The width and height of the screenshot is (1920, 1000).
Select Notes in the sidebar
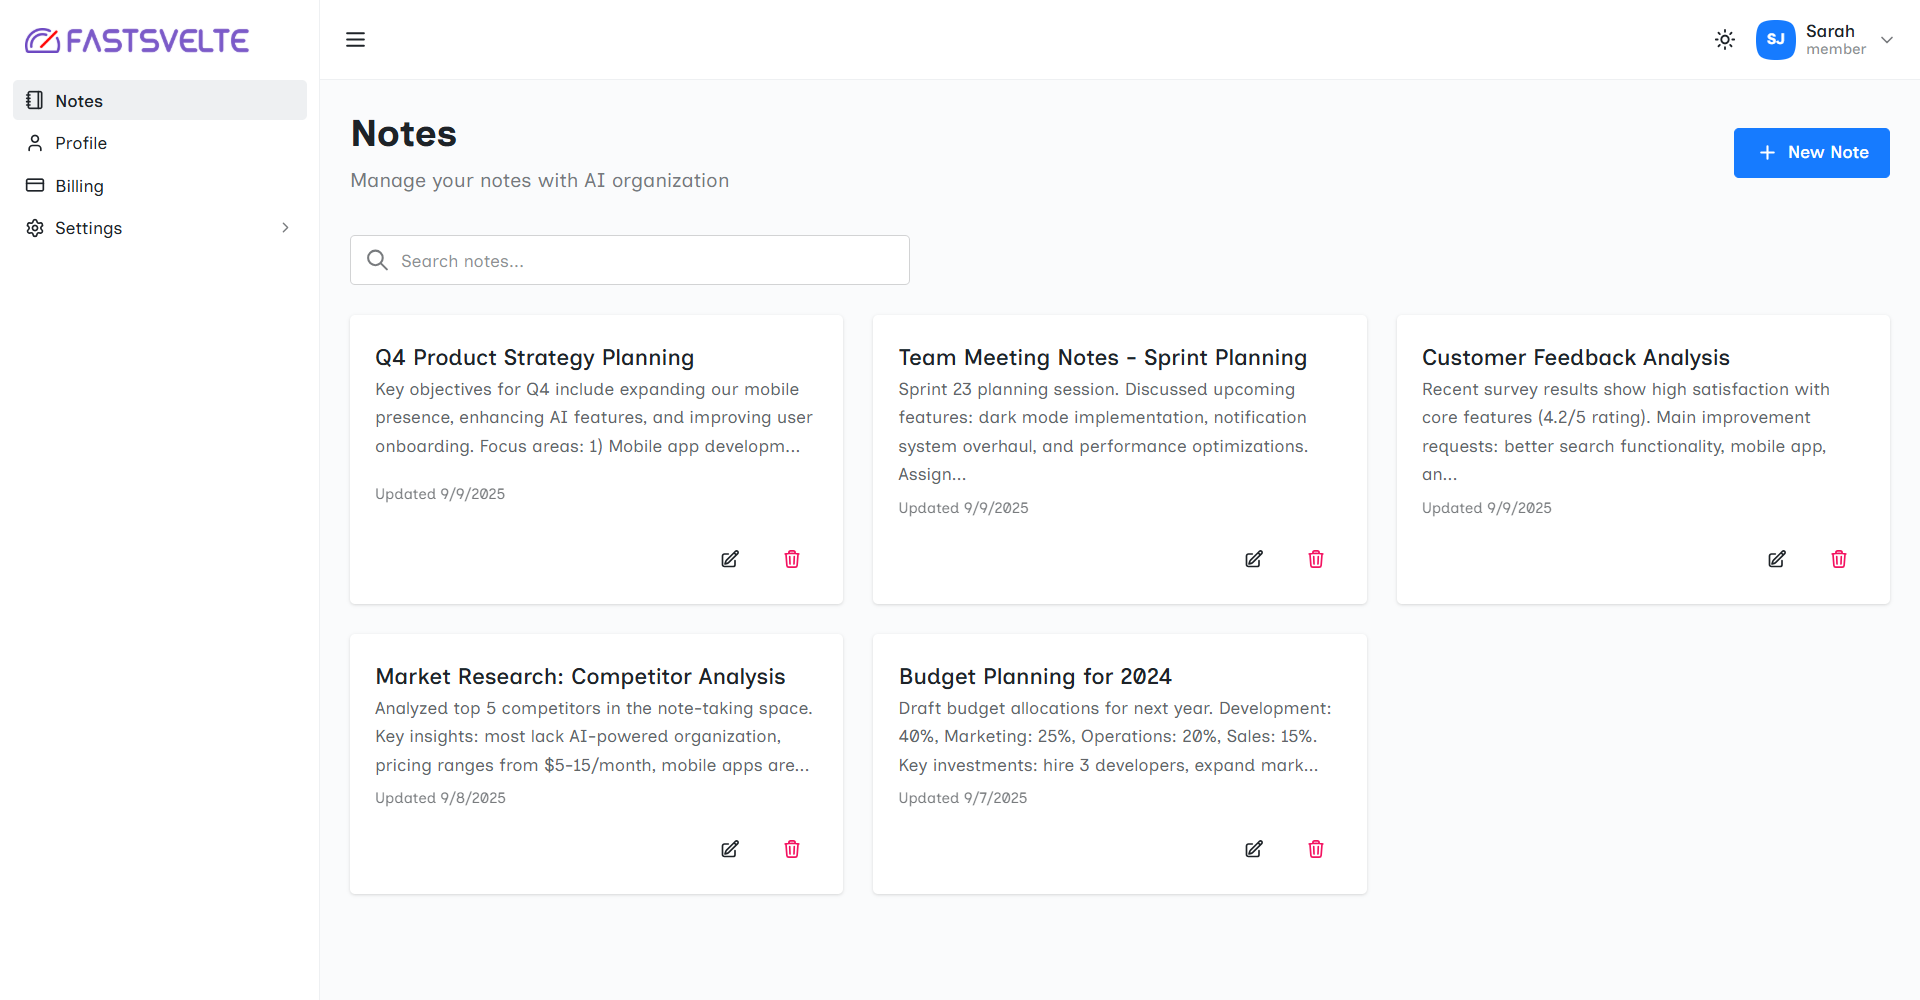click(79, 101)
